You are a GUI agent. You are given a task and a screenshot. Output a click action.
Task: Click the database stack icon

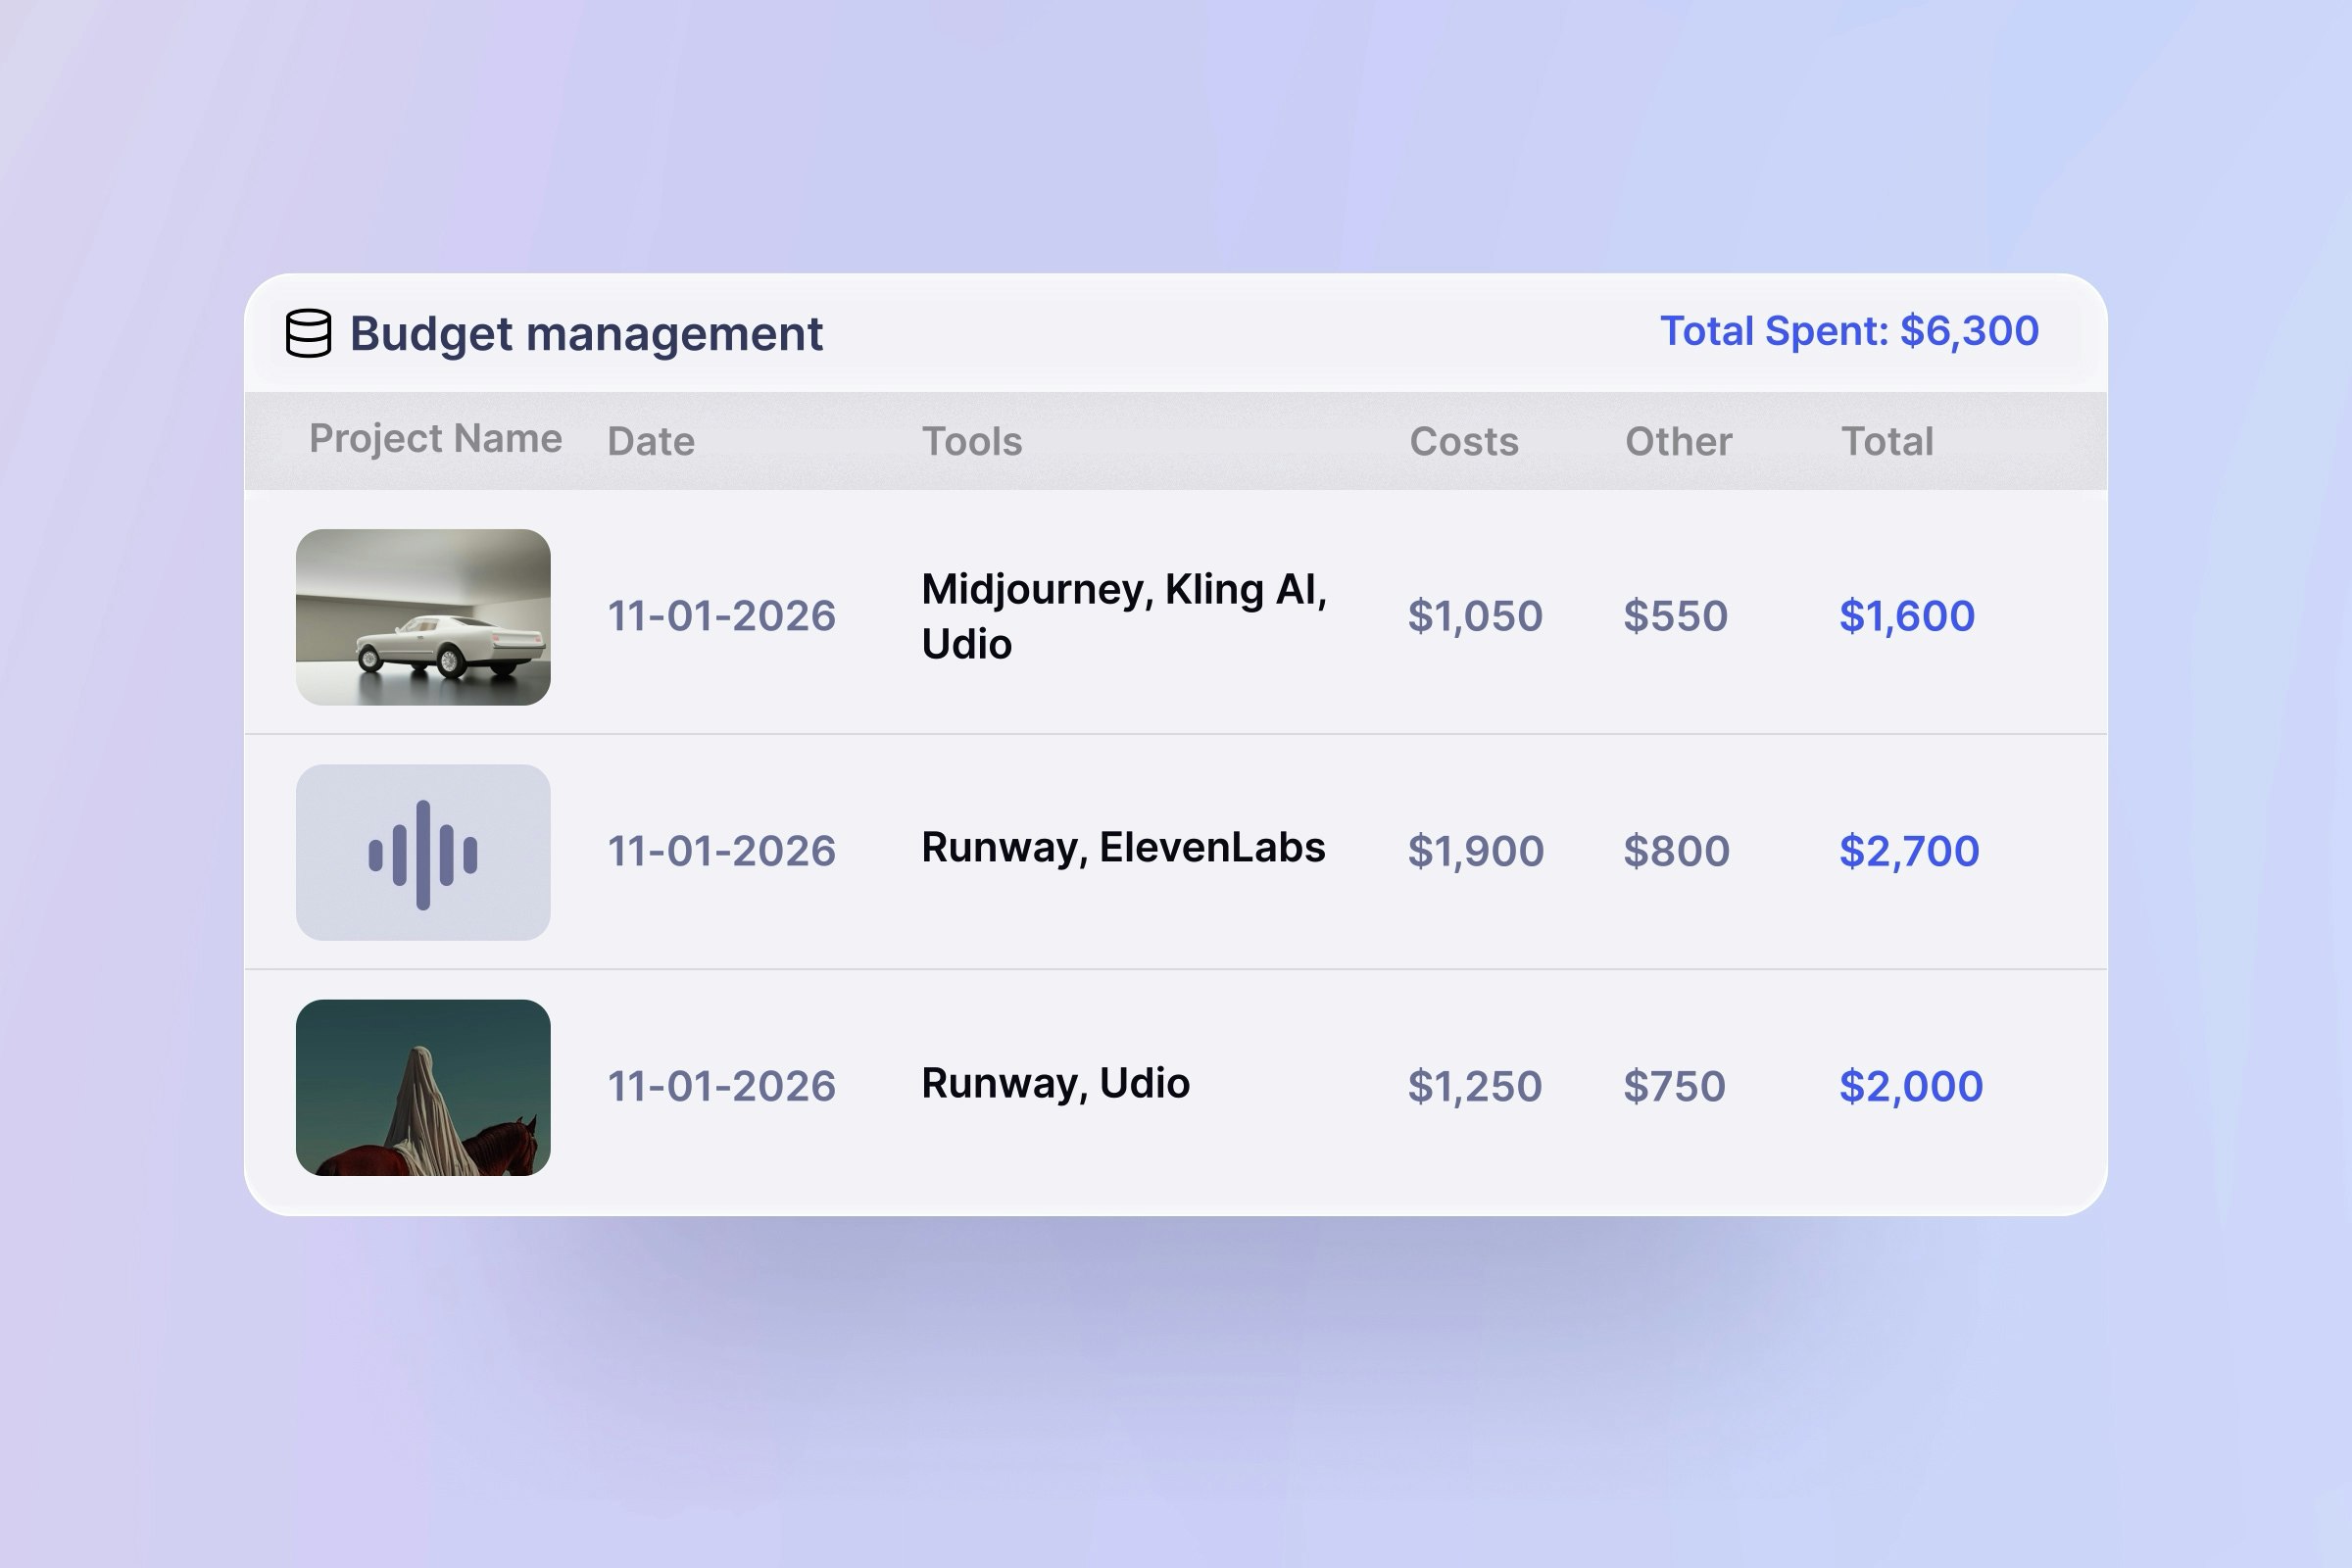tap(308, 333)
